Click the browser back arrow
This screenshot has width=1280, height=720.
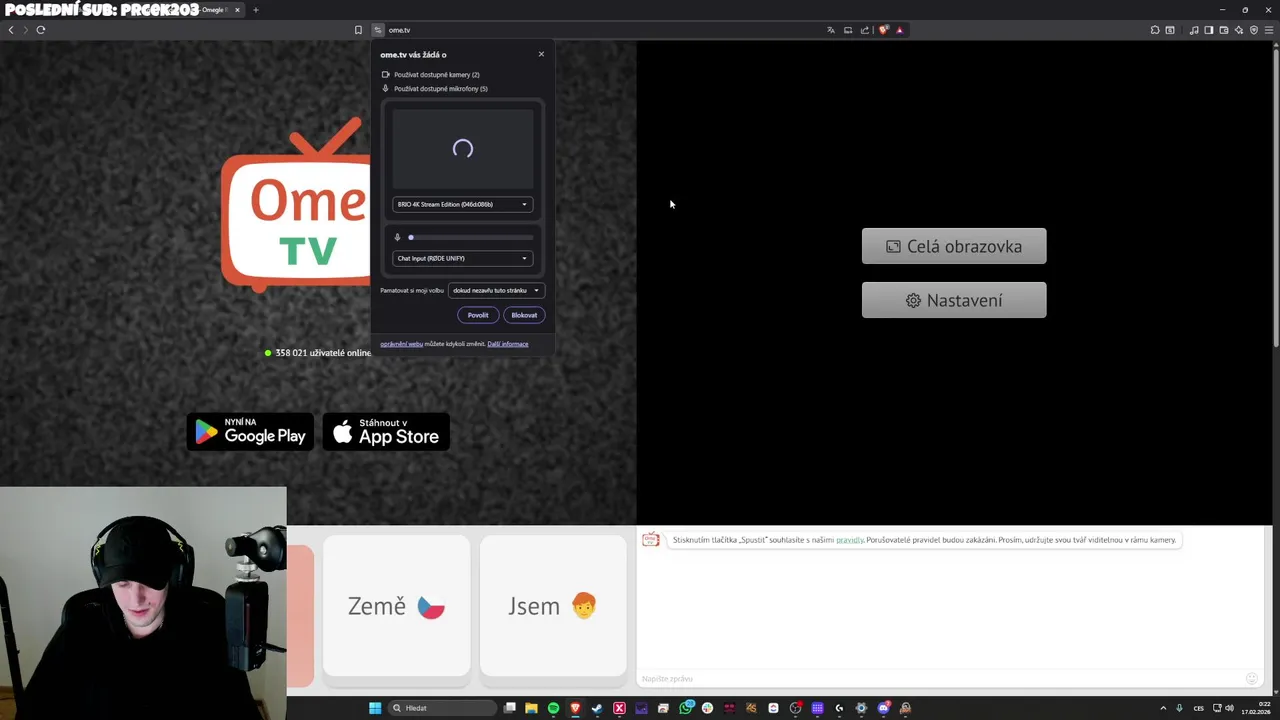tap(11, 30)
